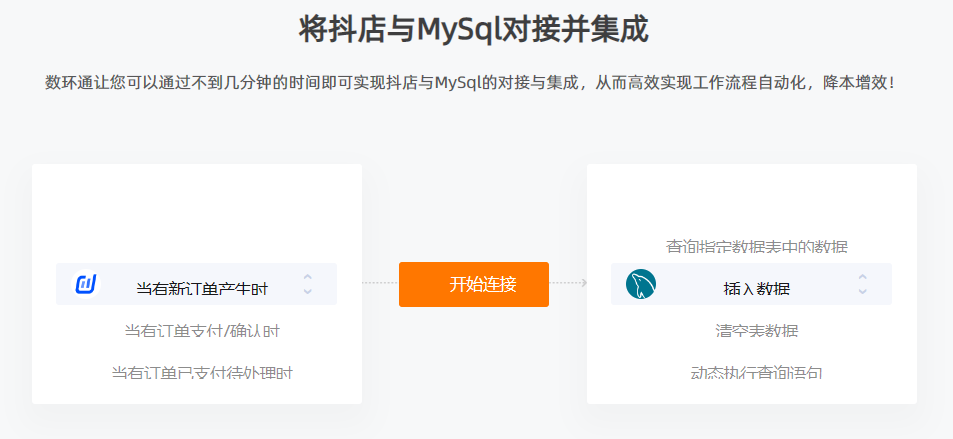
Task: Click the 数环通 description sentence under the title
Action: (x=470, y=82)
